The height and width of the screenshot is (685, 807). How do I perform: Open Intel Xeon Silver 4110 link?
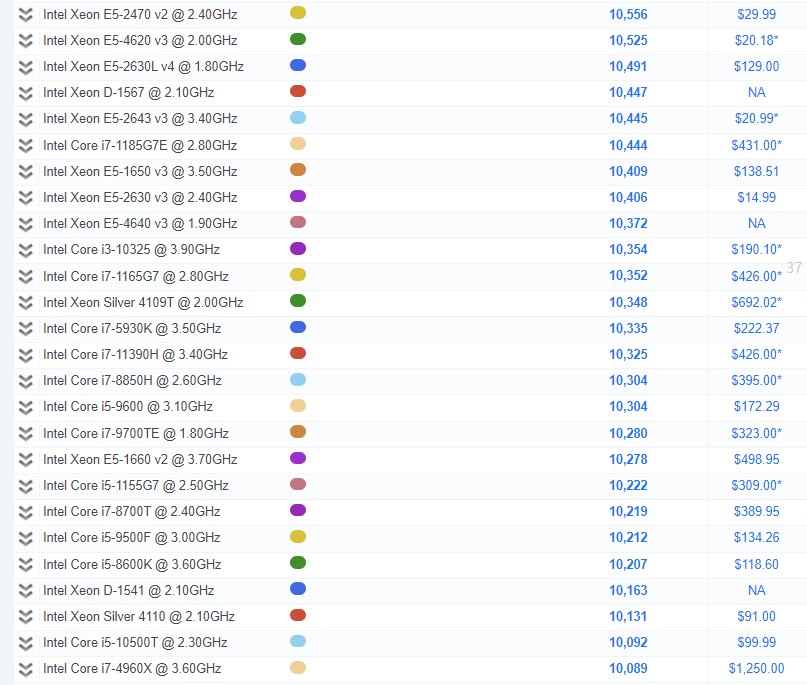pyautogui.click(x=139, y=617)
